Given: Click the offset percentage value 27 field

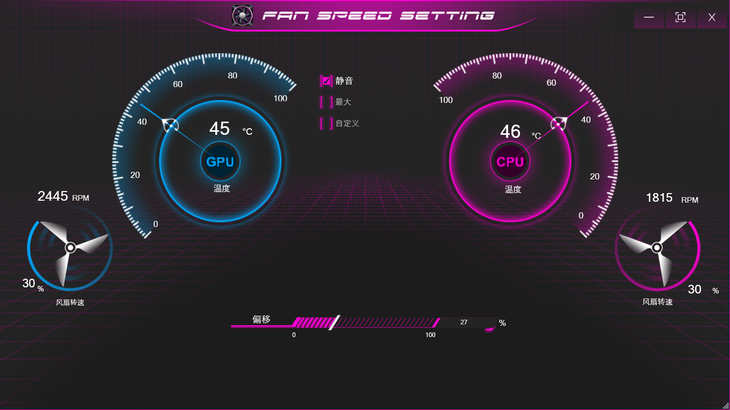Looking at the screenshot, I should (x=465, y=323).
